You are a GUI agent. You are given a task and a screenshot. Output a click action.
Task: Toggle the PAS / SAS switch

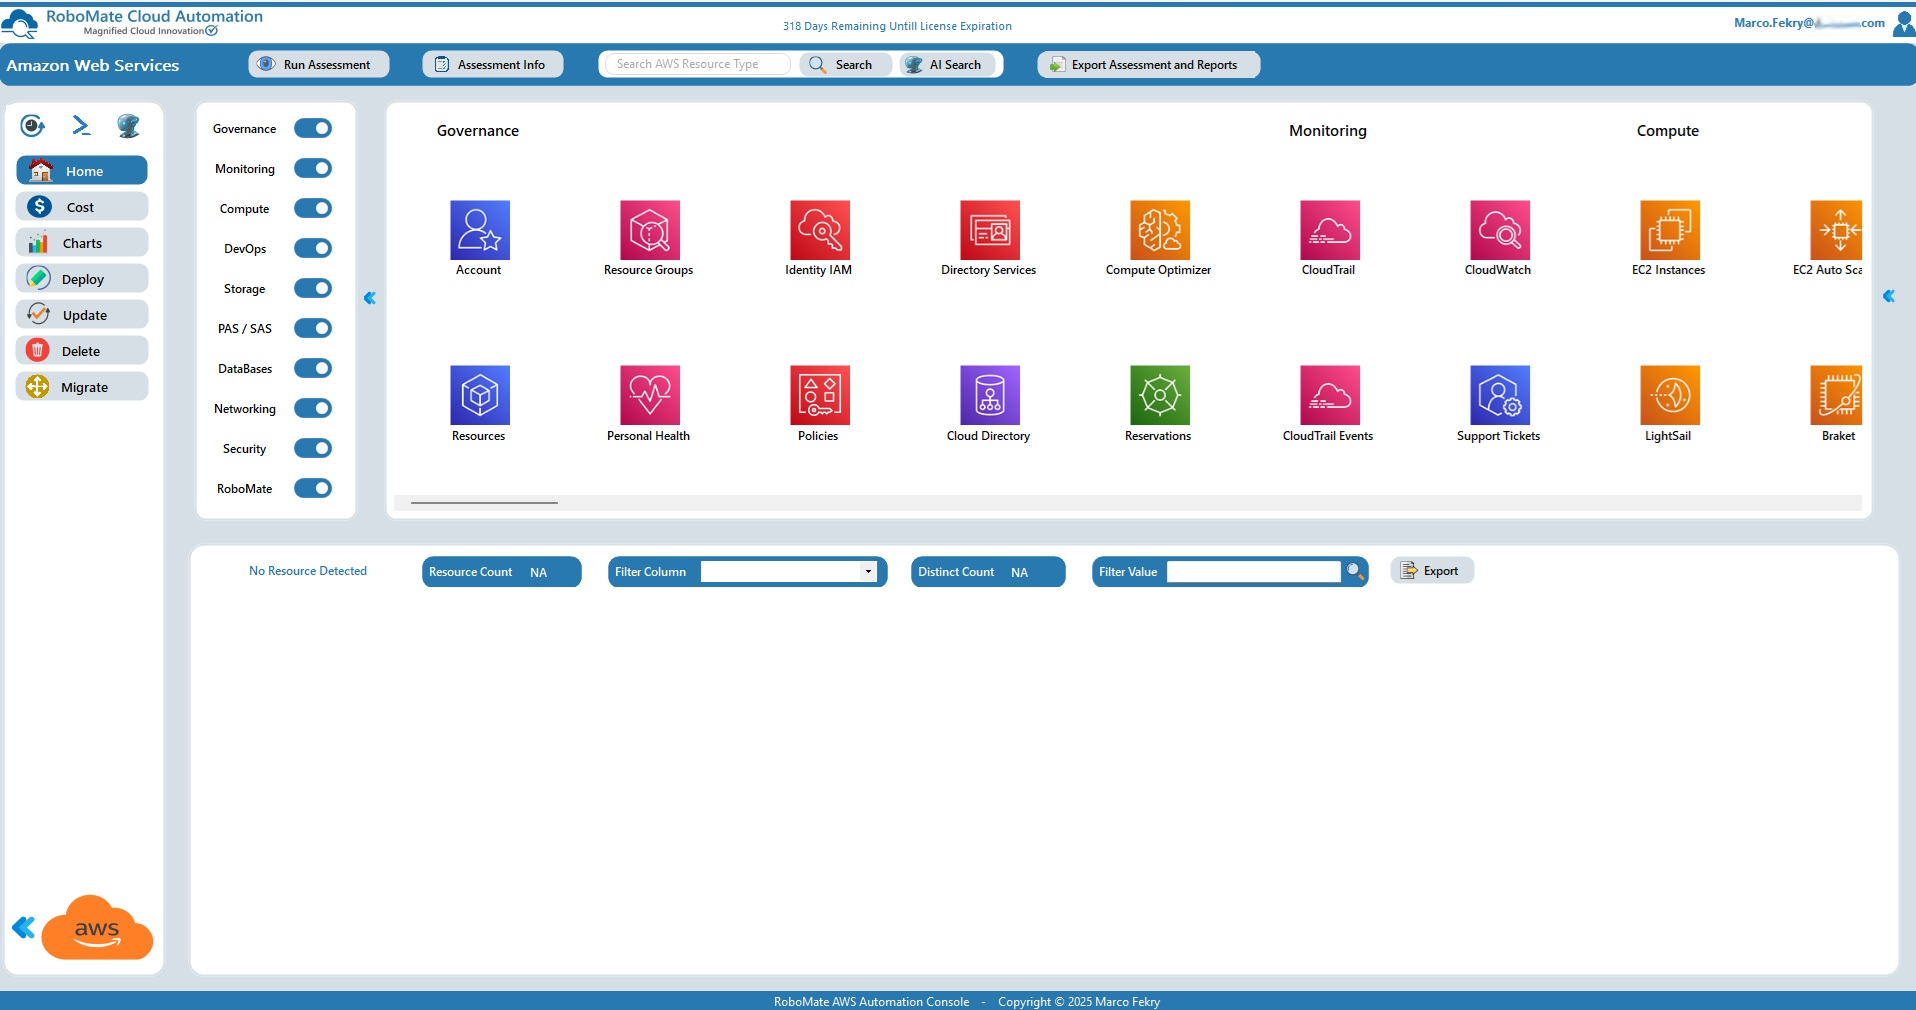(313, 328)
